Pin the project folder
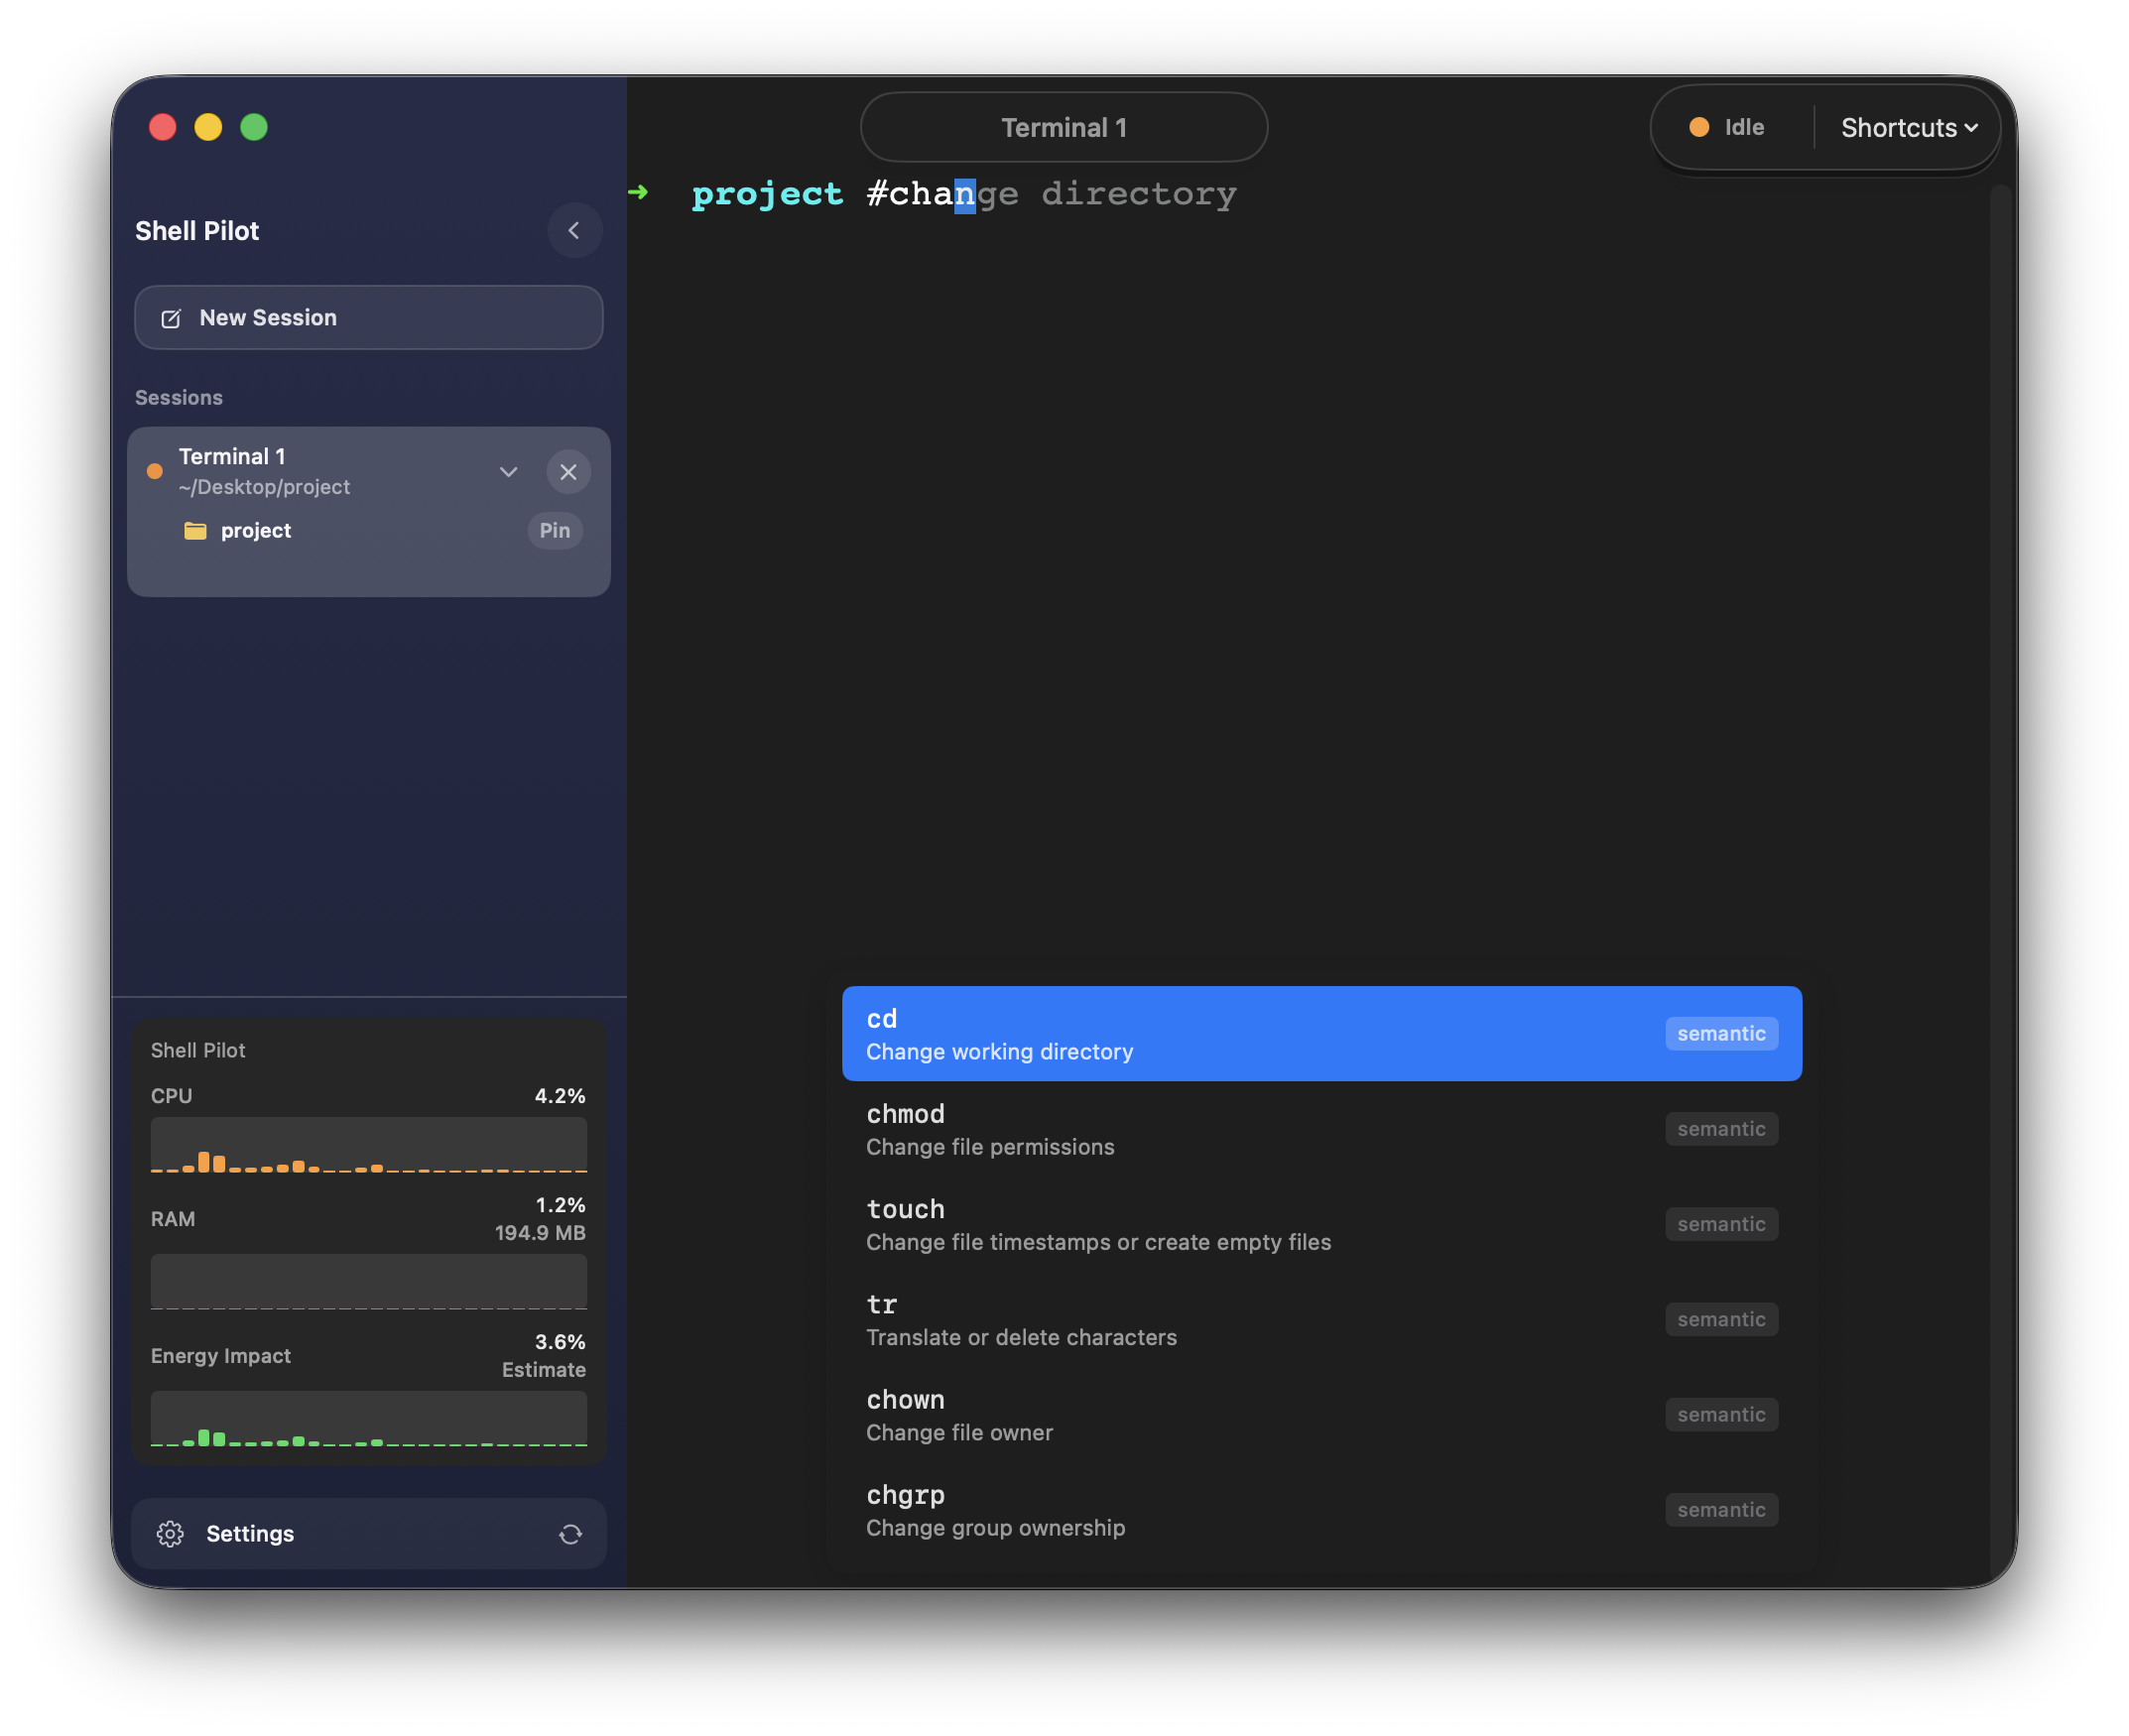Screen dimensions: 2129x1736 (x=555, y=531)
